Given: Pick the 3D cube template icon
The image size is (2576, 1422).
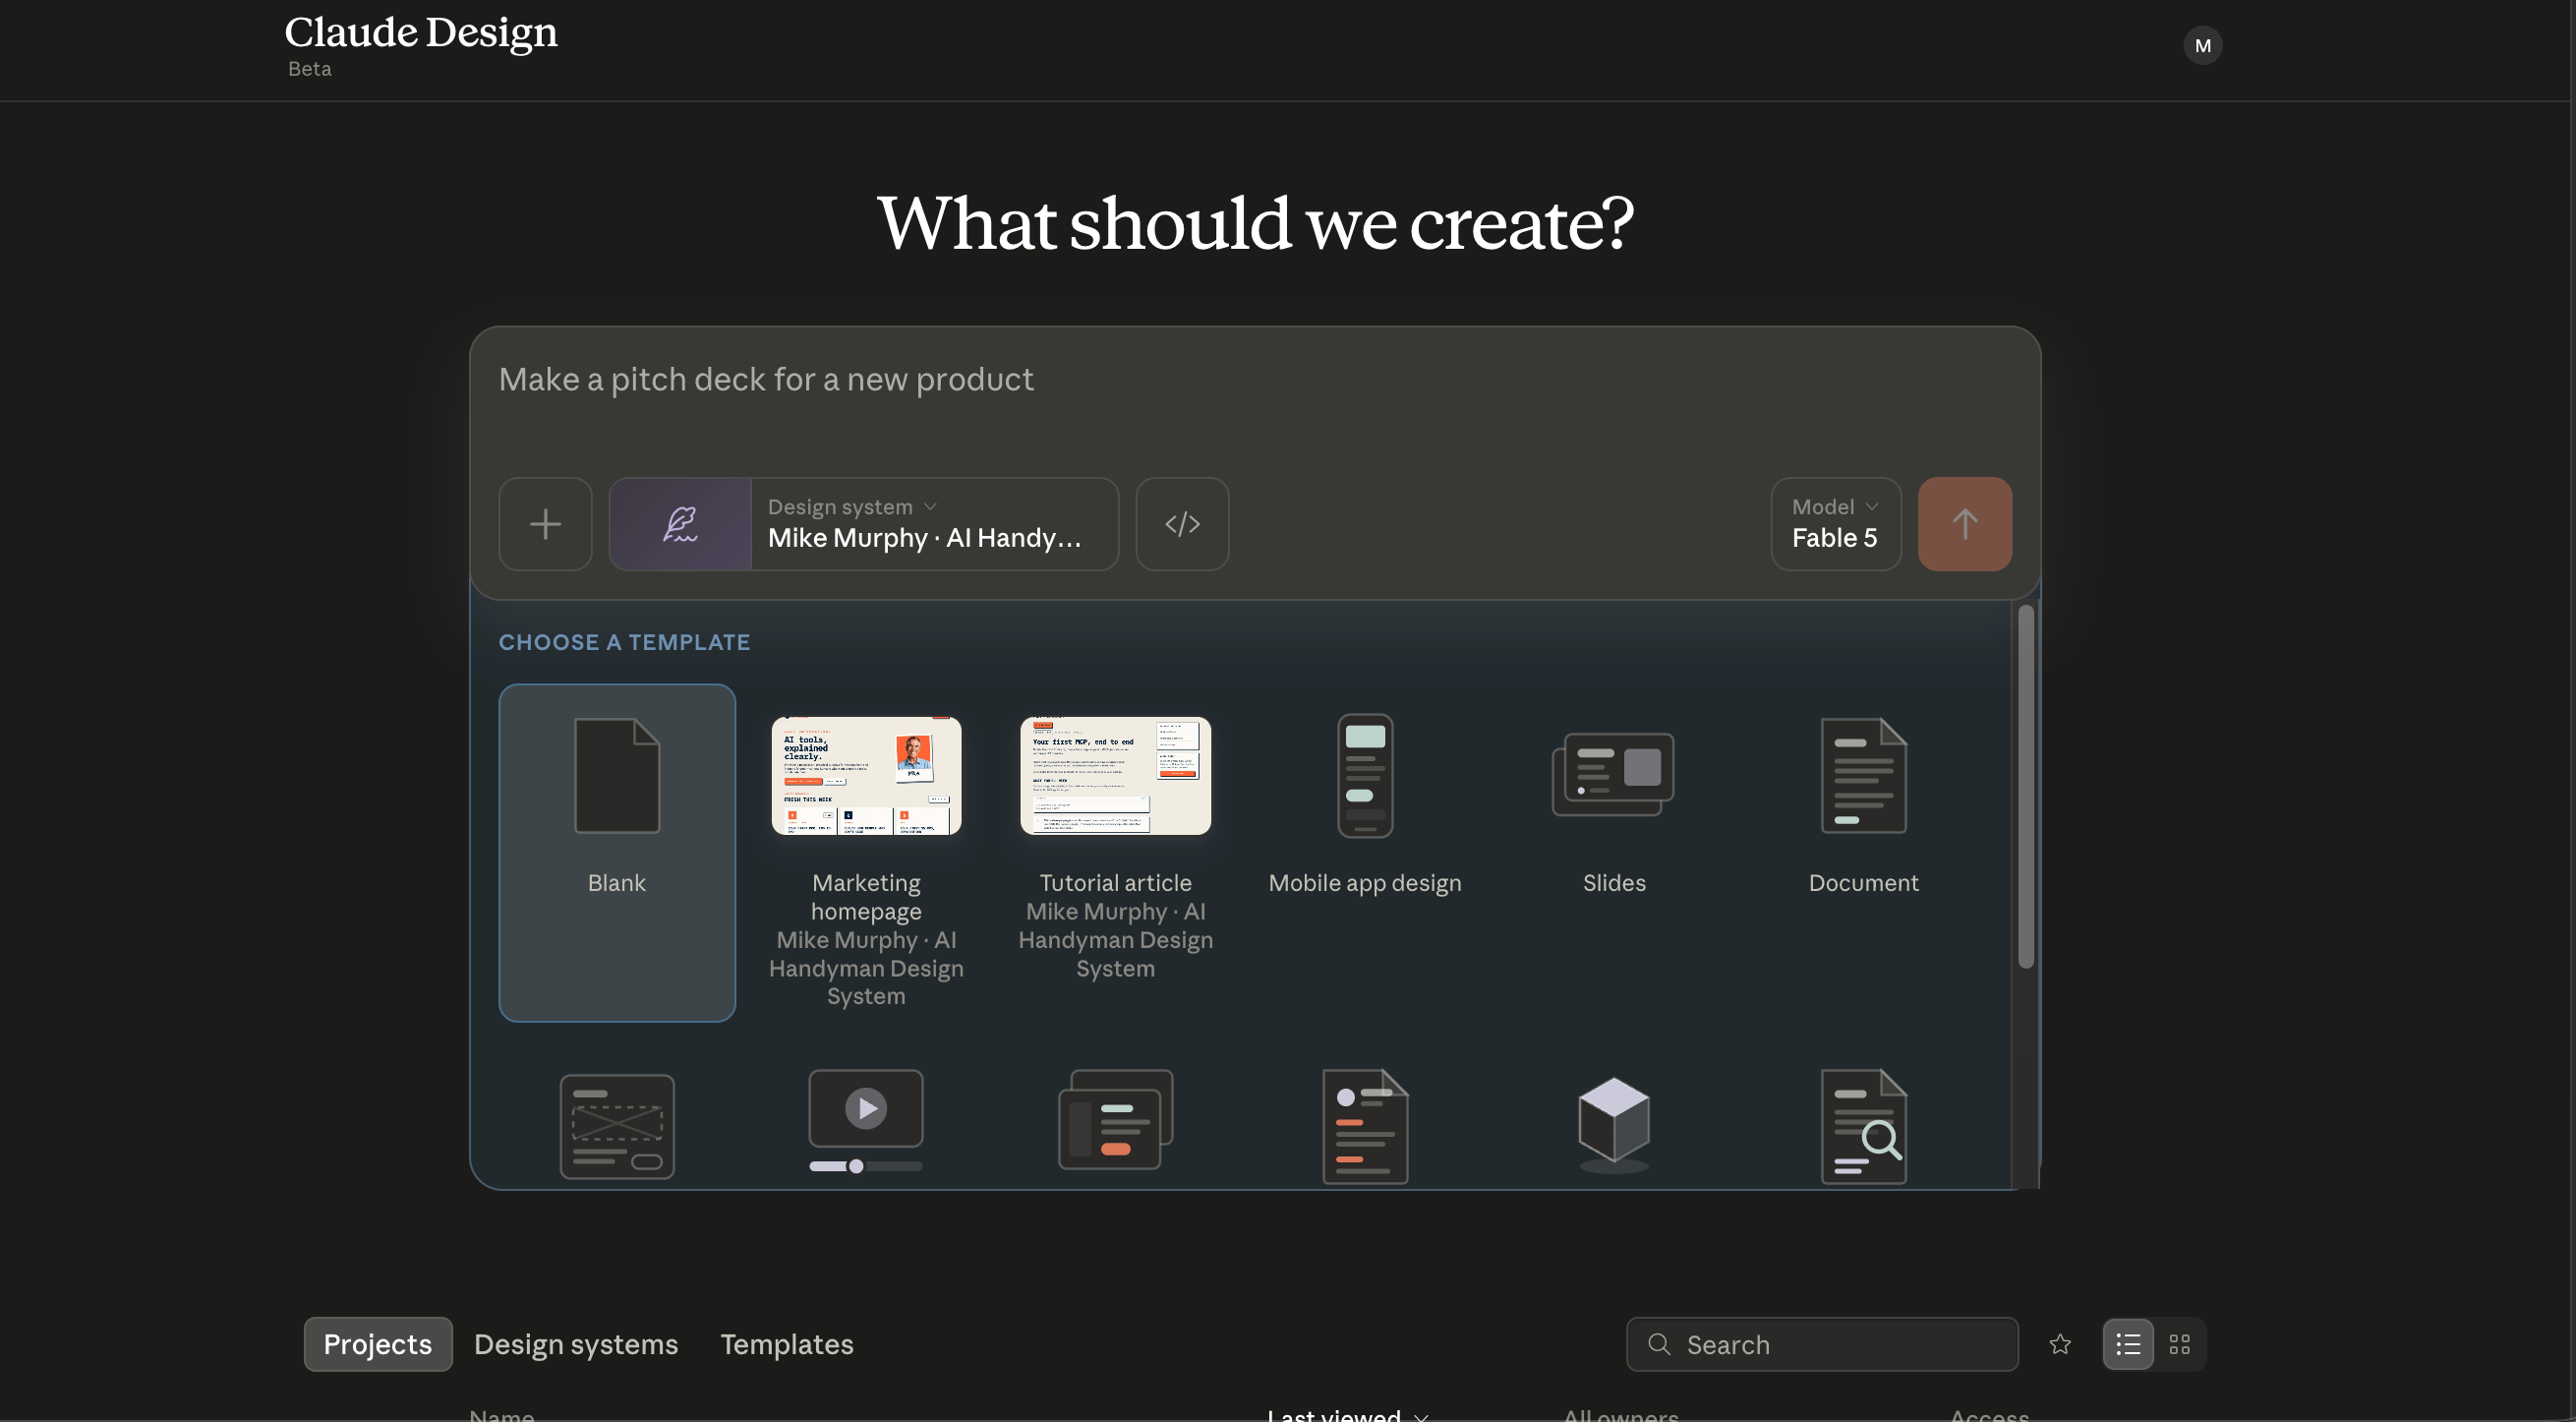Looking at the screenshot, I should (x=1613, y=1124).
